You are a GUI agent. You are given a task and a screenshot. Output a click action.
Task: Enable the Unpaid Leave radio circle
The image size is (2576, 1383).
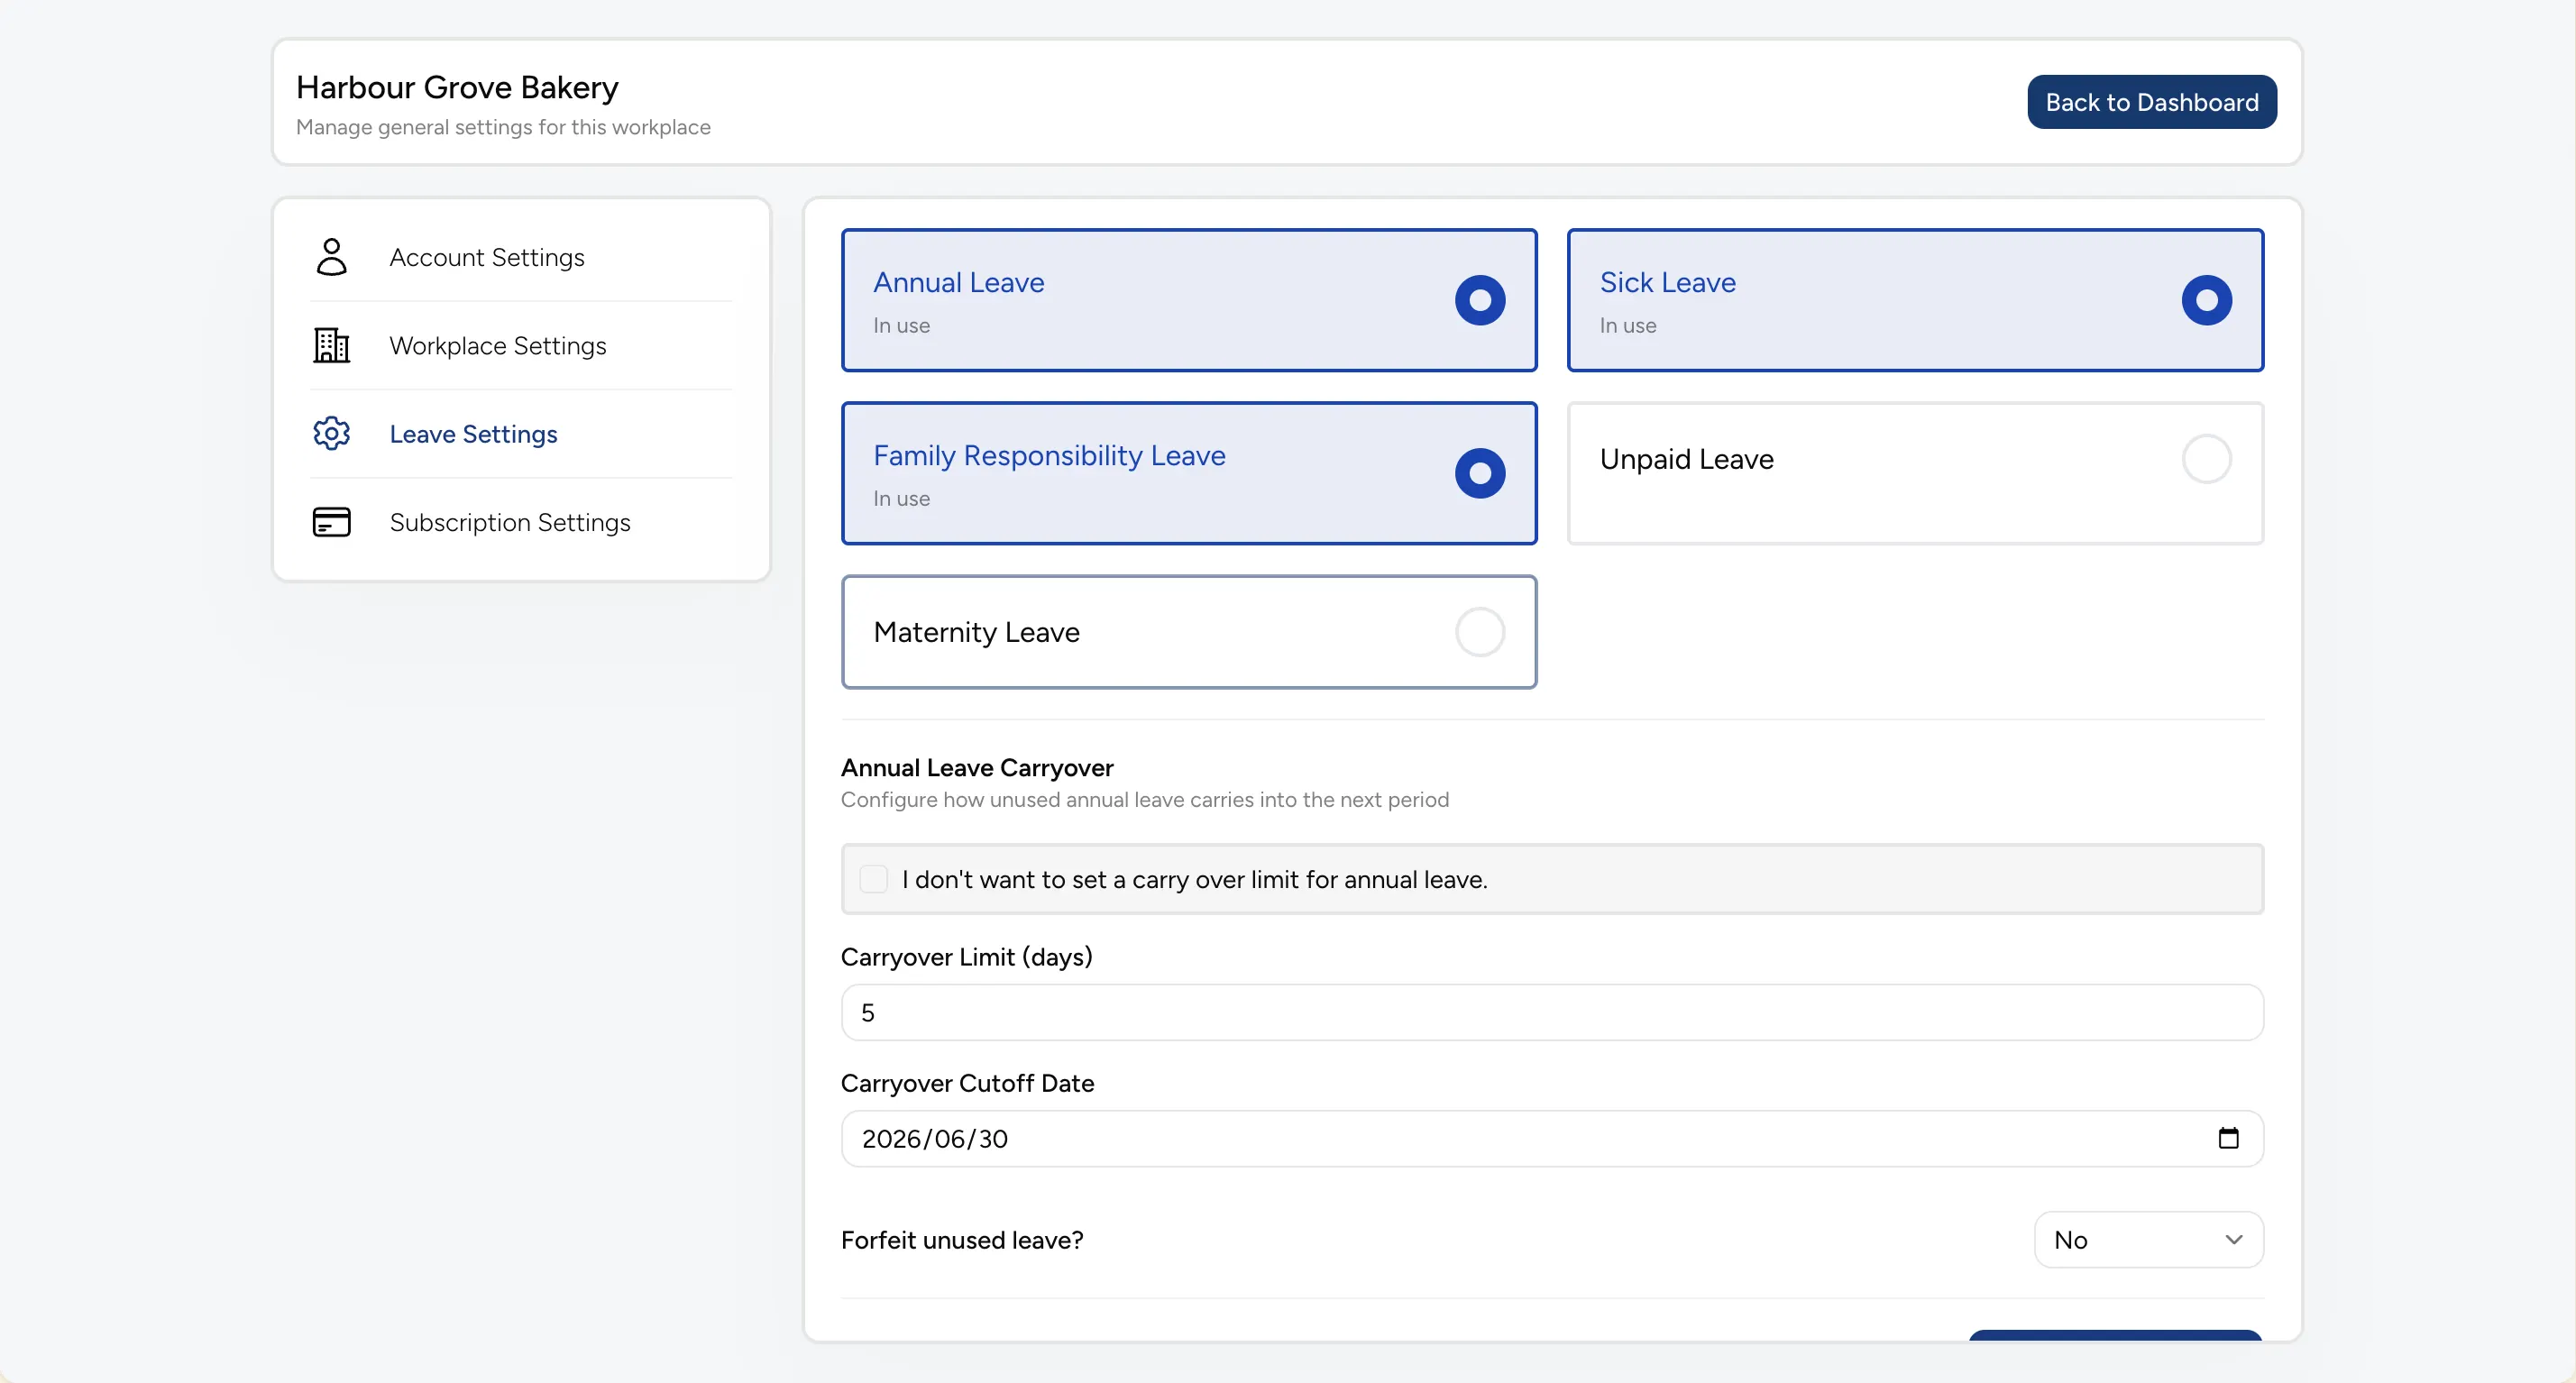[2206, 459]
